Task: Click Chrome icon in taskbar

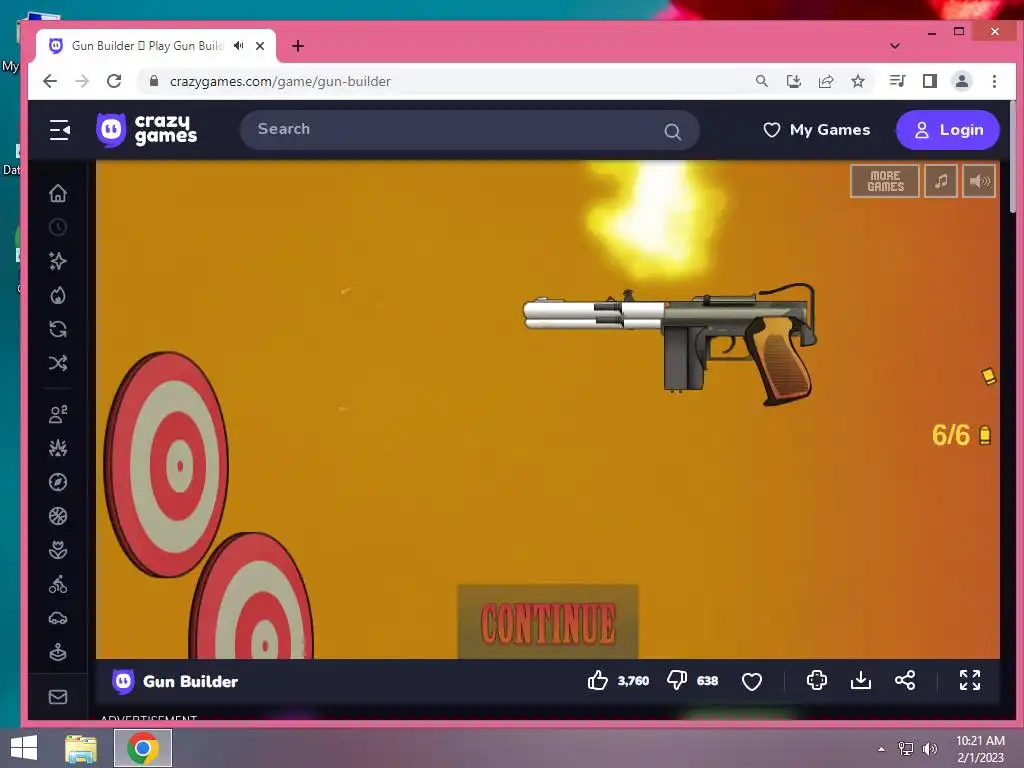Action: (143, 748)
